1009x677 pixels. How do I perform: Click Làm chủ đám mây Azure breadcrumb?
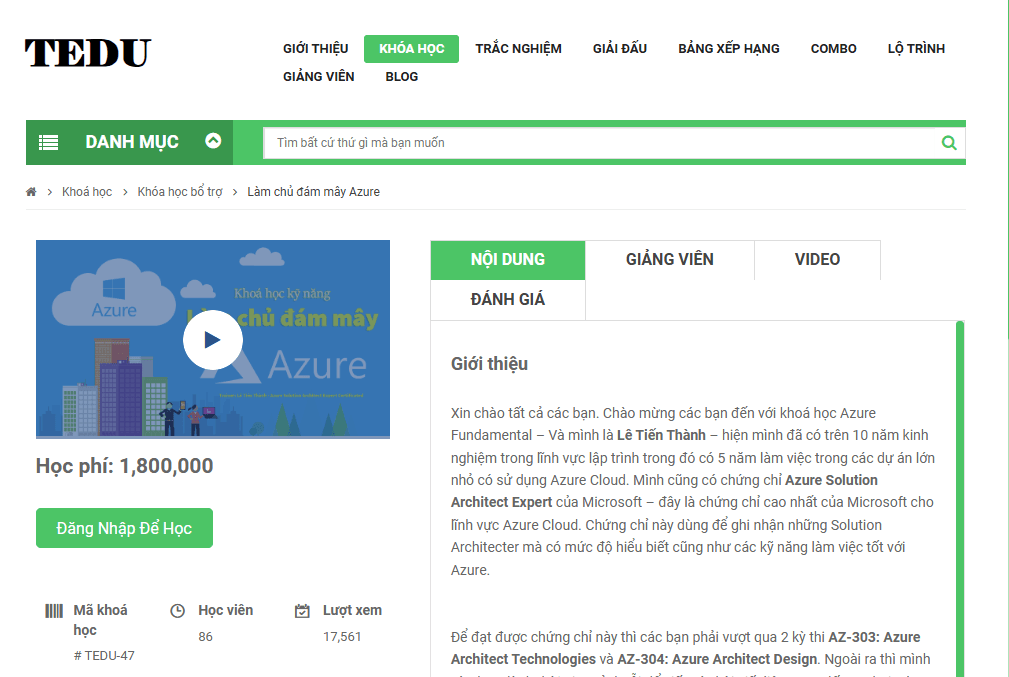point(313,192)
